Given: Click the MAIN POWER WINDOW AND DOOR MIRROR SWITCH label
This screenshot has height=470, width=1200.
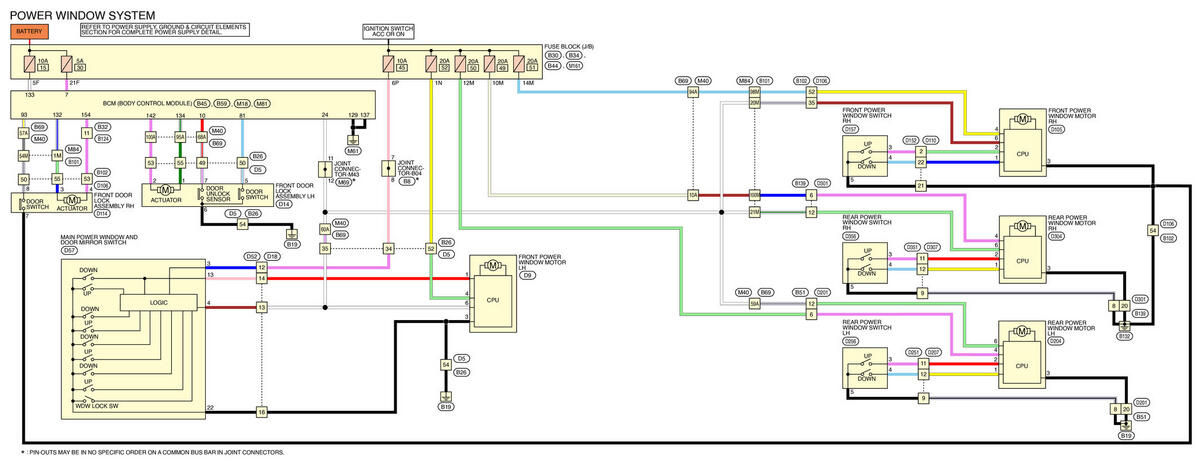Looking at the screenshot, I should 98,240.
